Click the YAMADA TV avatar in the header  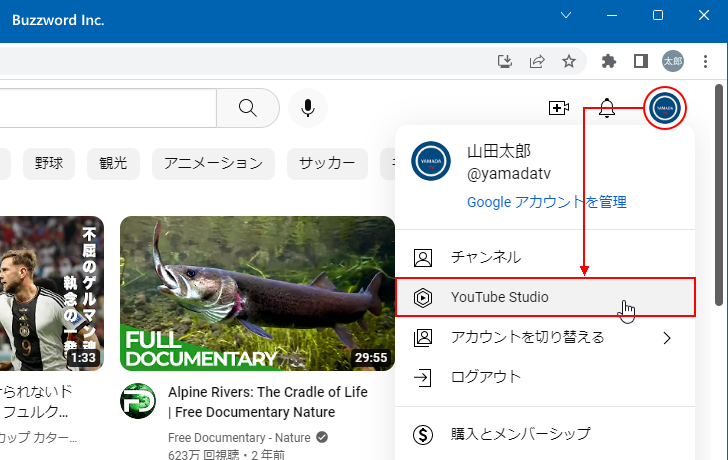(x=665, y=108)
